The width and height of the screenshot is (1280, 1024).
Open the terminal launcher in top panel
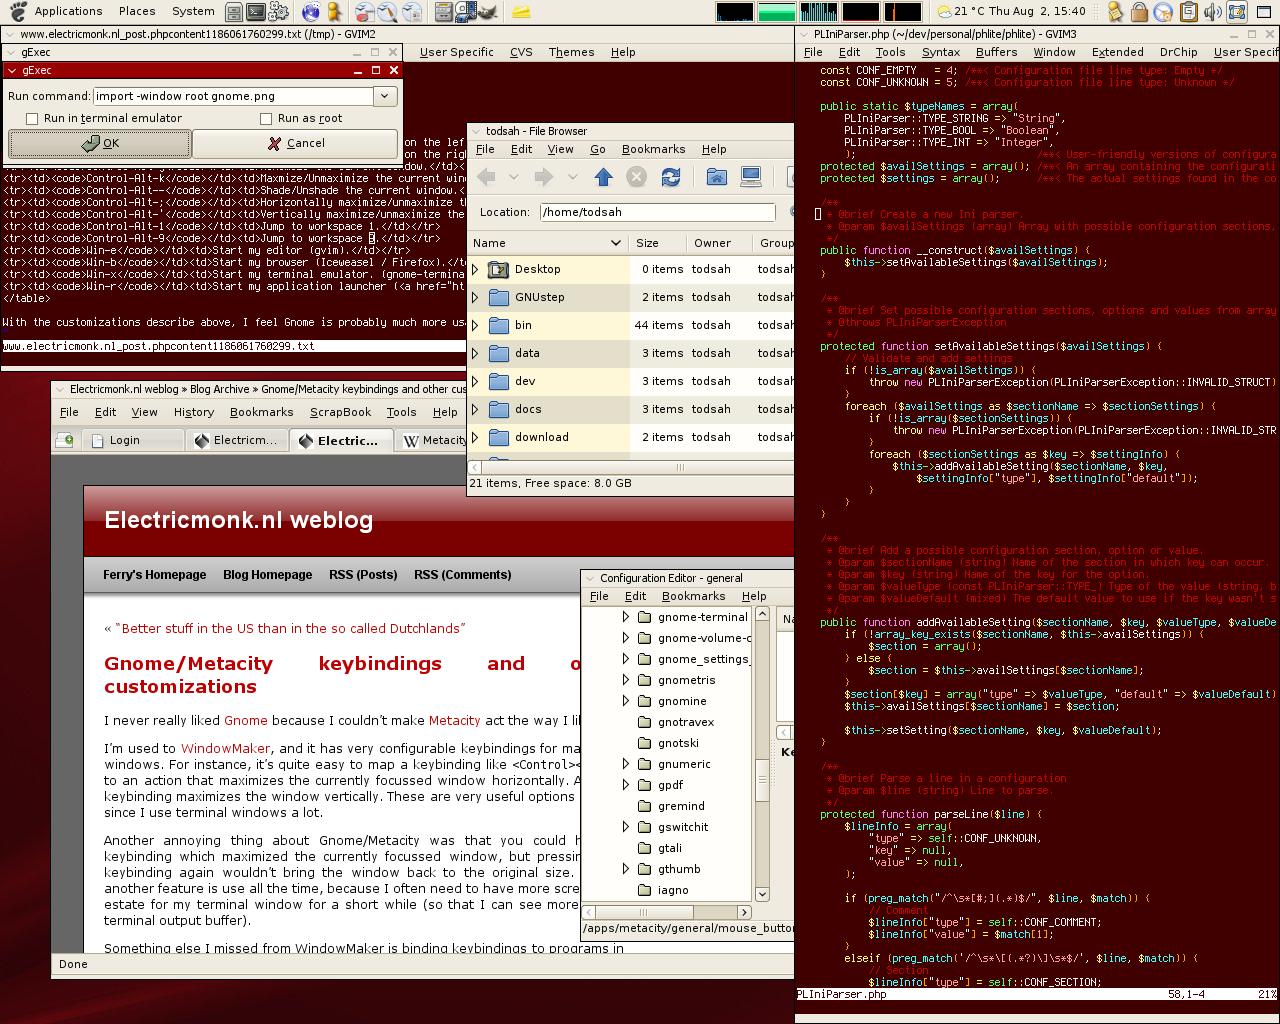point(256,12)
